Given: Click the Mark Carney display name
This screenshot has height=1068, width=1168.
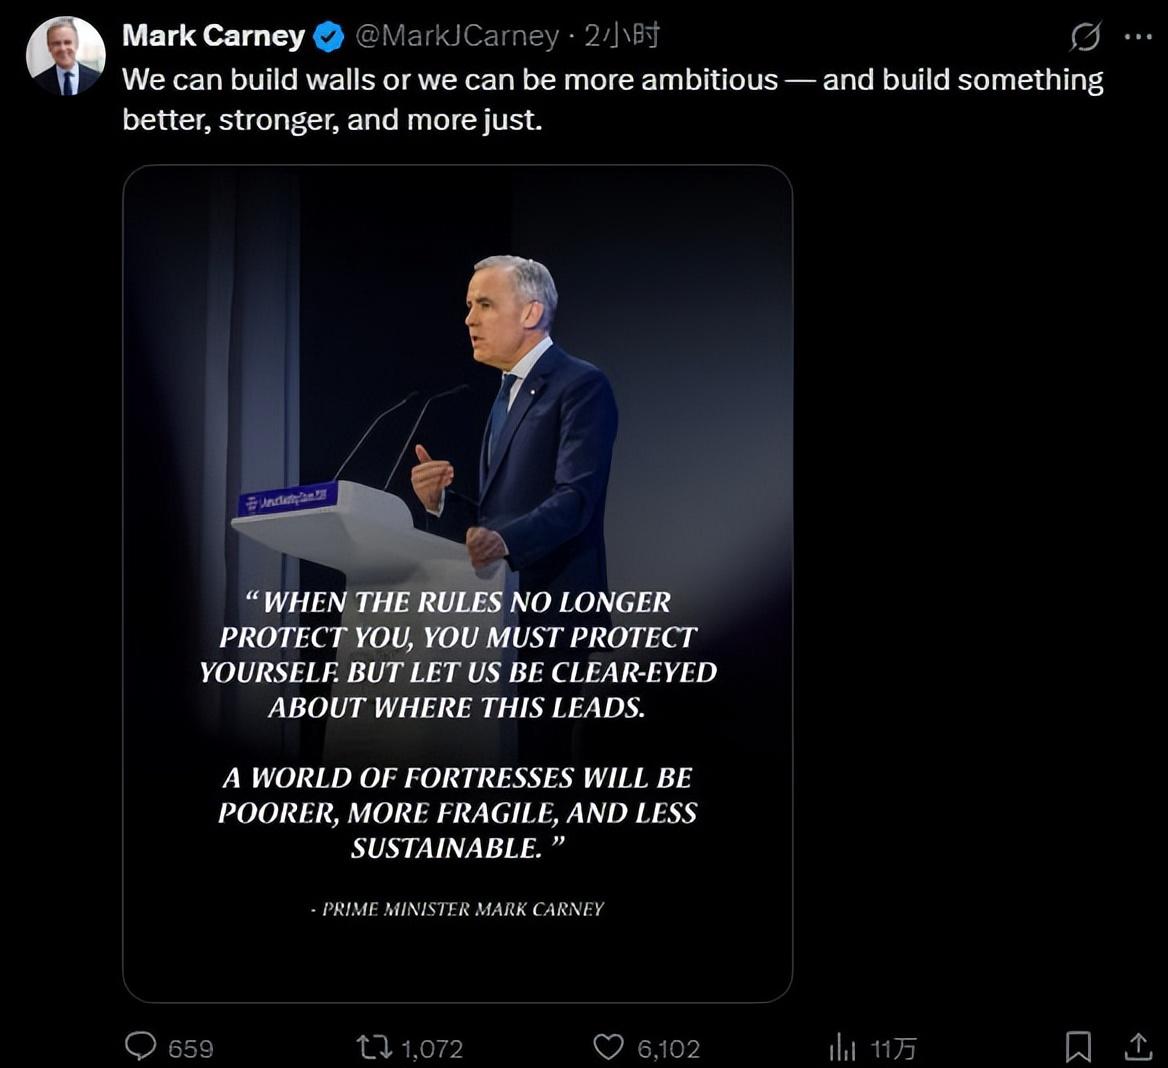Looking at the screenshot, I should click(x=213, y=36).
